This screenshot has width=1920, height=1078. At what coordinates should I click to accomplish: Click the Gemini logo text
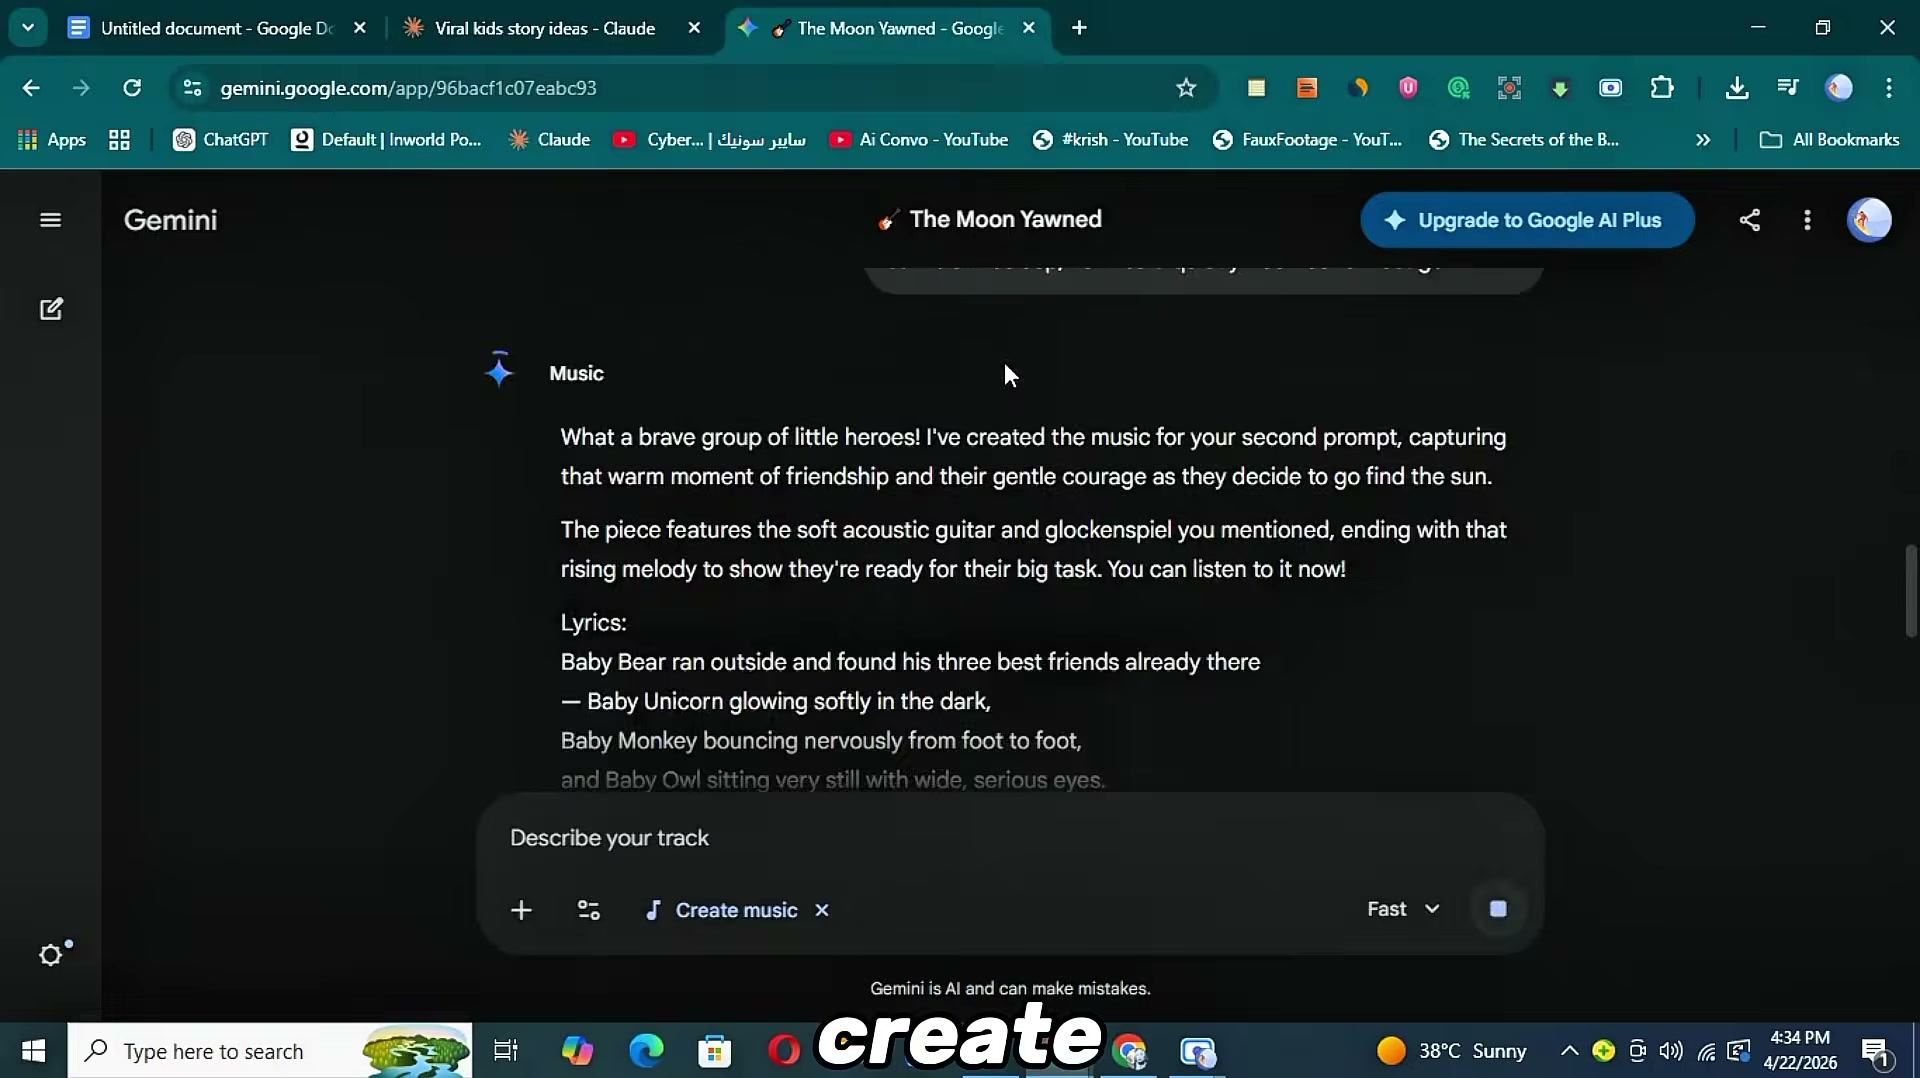click(170, 220)
